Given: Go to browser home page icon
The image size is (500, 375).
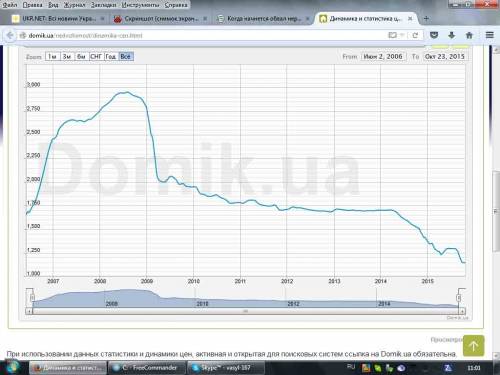Looking at the screenshot, I should (469, 35).
